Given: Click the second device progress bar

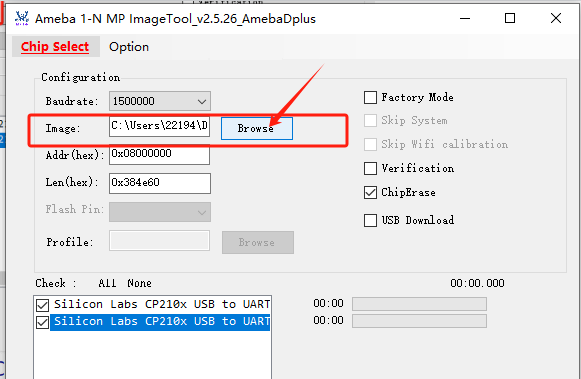Looking at the screenshot, I should coord(419,321).
